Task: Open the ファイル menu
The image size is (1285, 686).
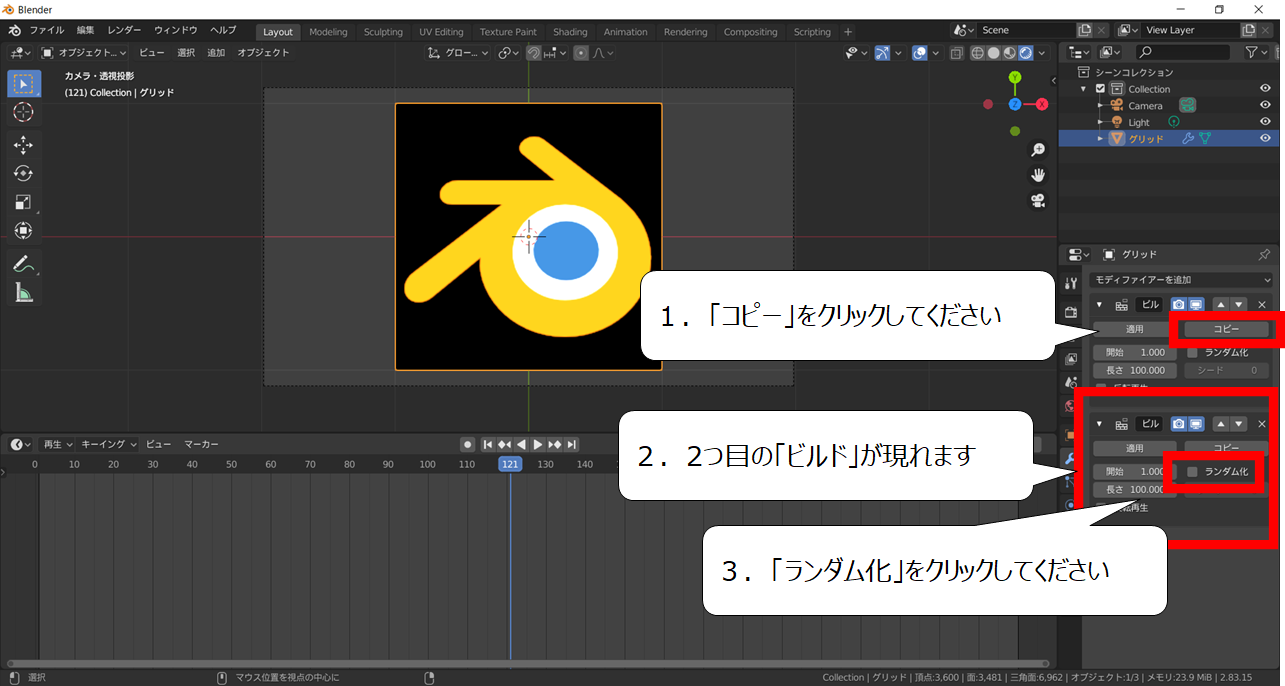Action: tap(47, 31)
